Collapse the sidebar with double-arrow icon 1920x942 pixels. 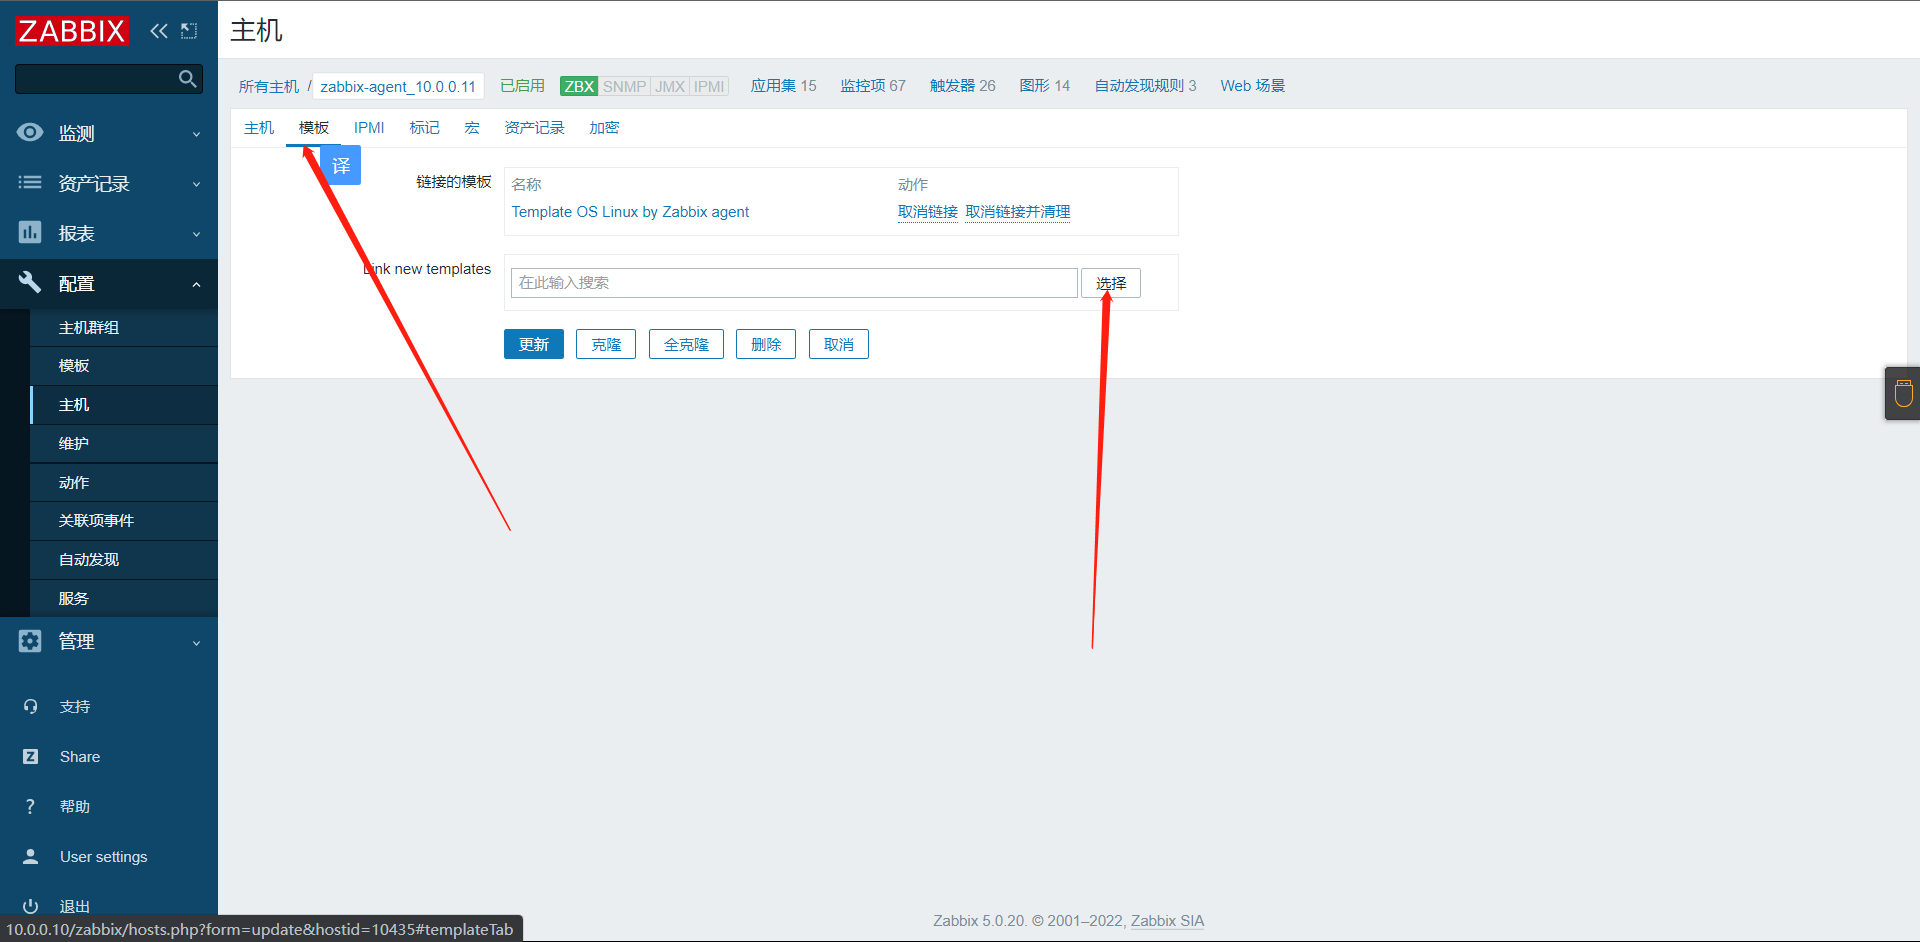[x=159, y=31]
